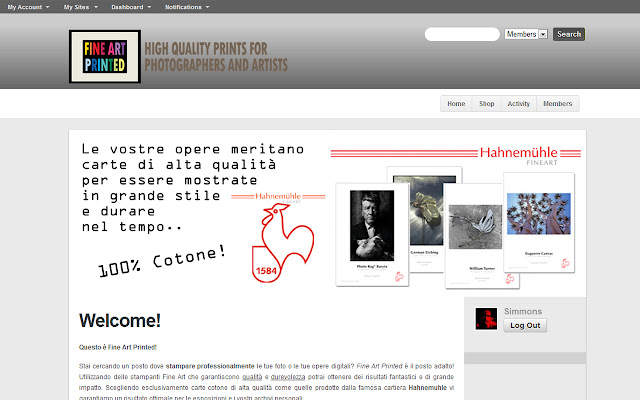The image size is (640, 400).
Task: Click the Welcome! heading
Action: click(x=120, y=320)
